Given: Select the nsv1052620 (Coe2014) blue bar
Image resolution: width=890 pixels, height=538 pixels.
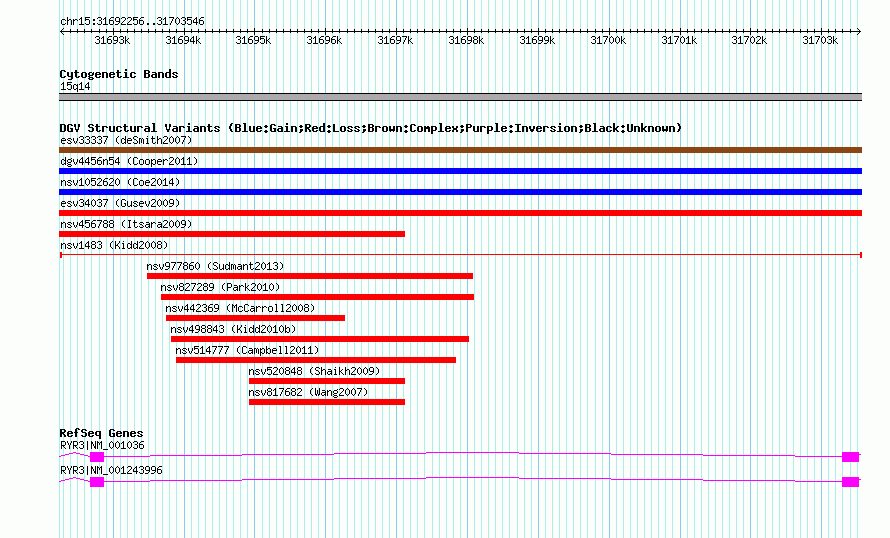Looking at the screenshot, I should click(x=460, y=192).
